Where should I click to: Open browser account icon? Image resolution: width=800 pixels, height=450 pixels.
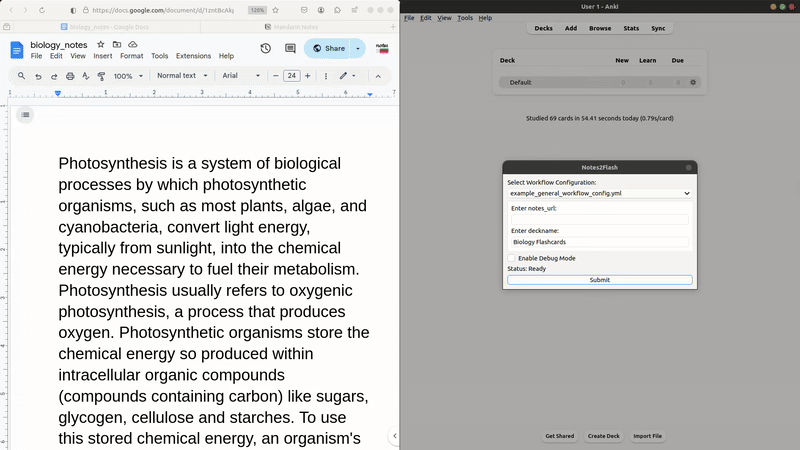321,10
